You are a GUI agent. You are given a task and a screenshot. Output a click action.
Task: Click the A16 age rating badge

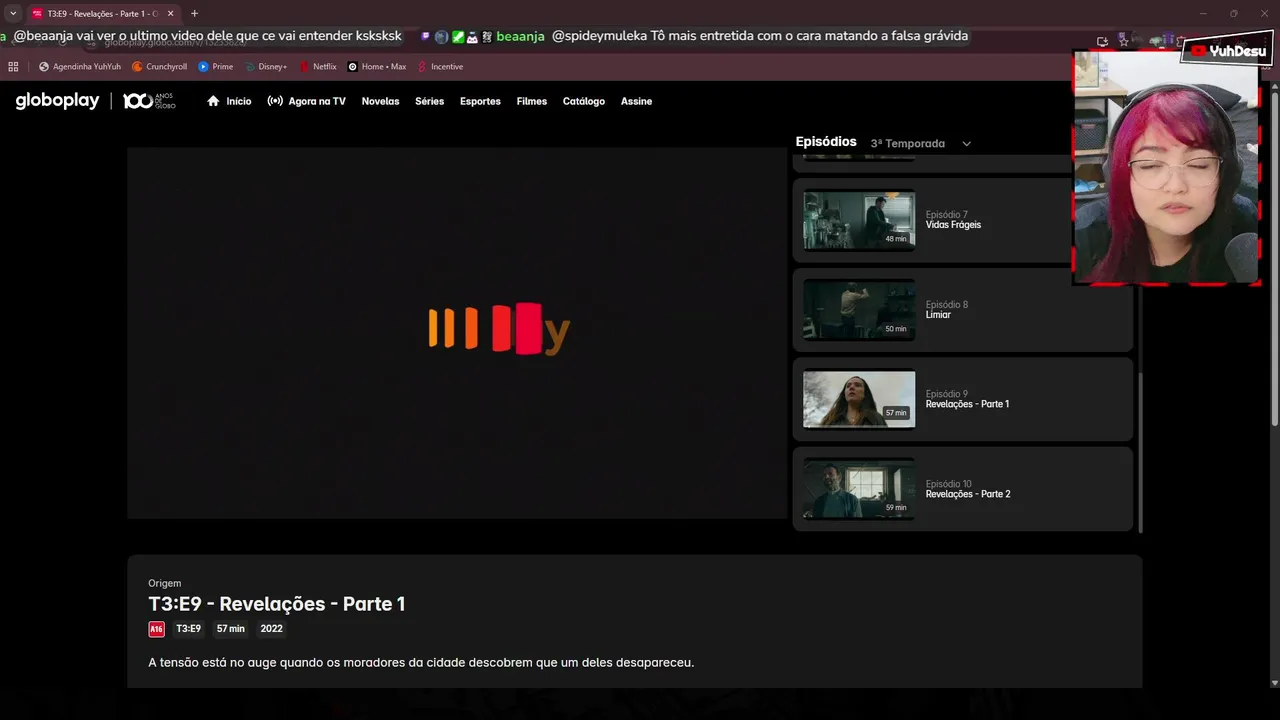tap(156, 629)
